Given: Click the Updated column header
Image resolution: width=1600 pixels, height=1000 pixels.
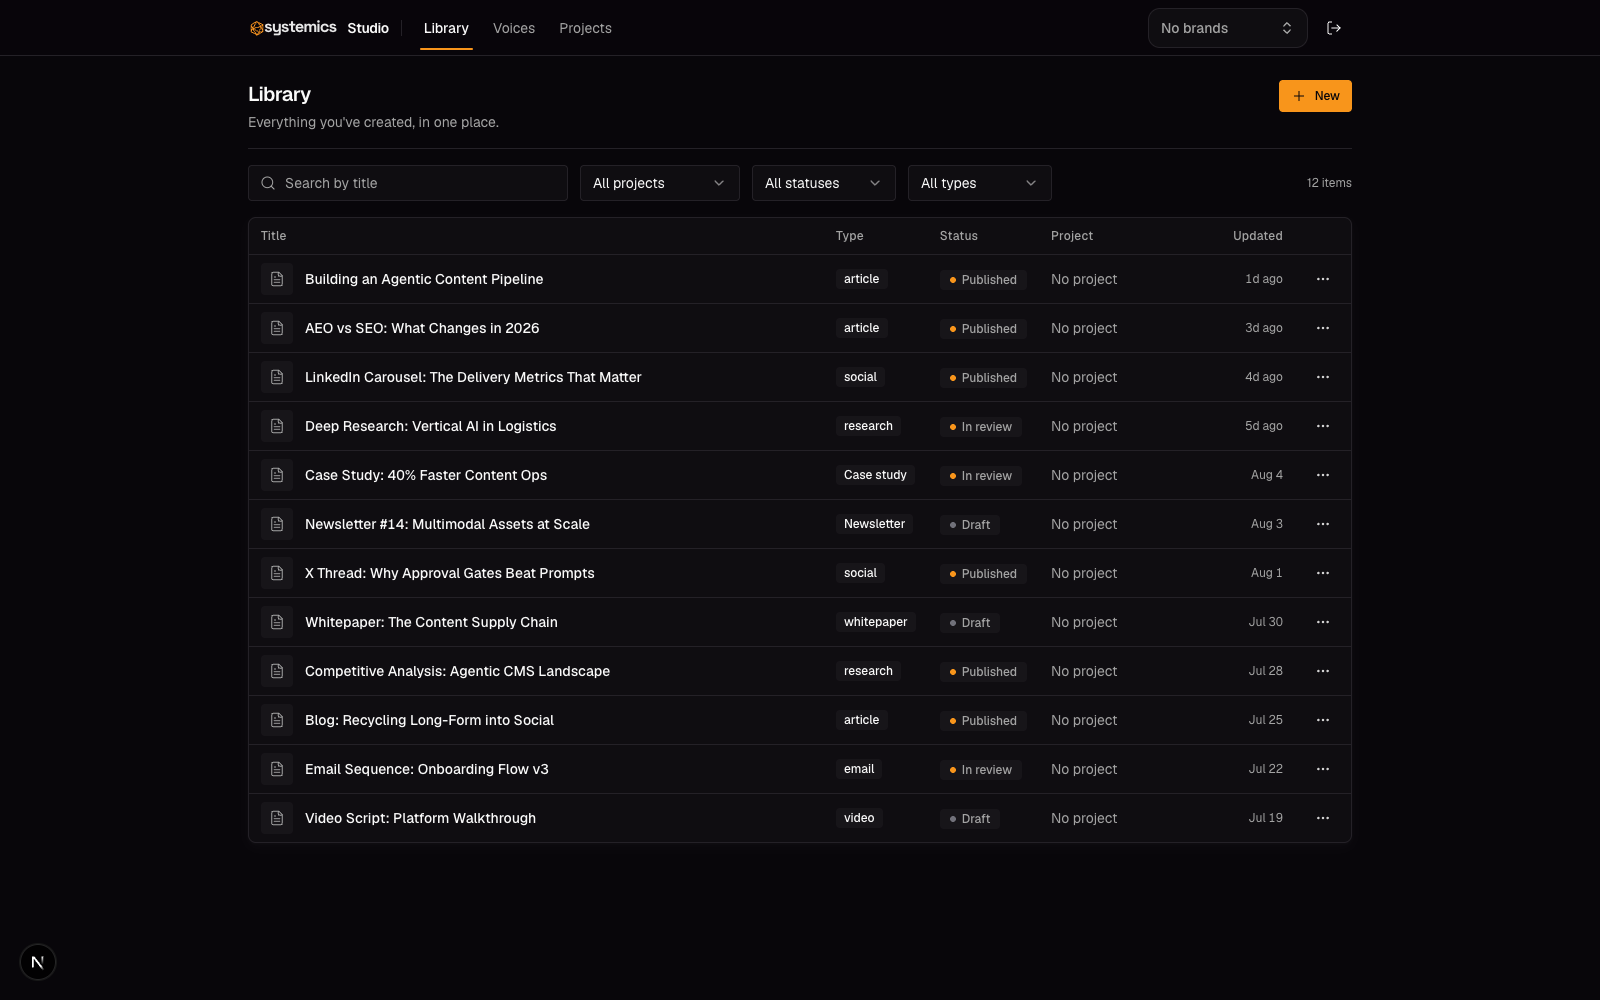Looking at the screenshot, I should (x=1257, y=236).
